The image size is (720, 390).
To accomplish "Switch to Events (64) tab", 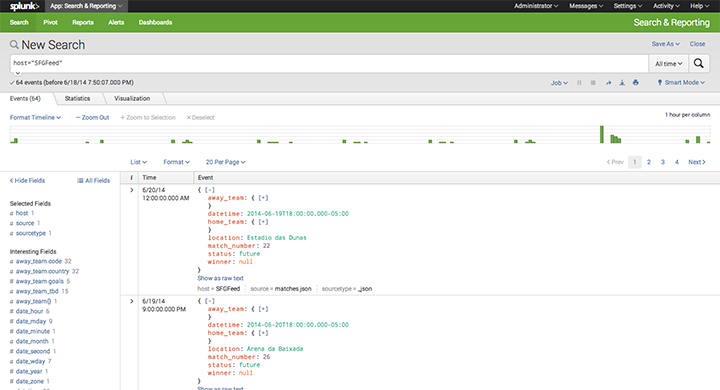I will 25,98.
